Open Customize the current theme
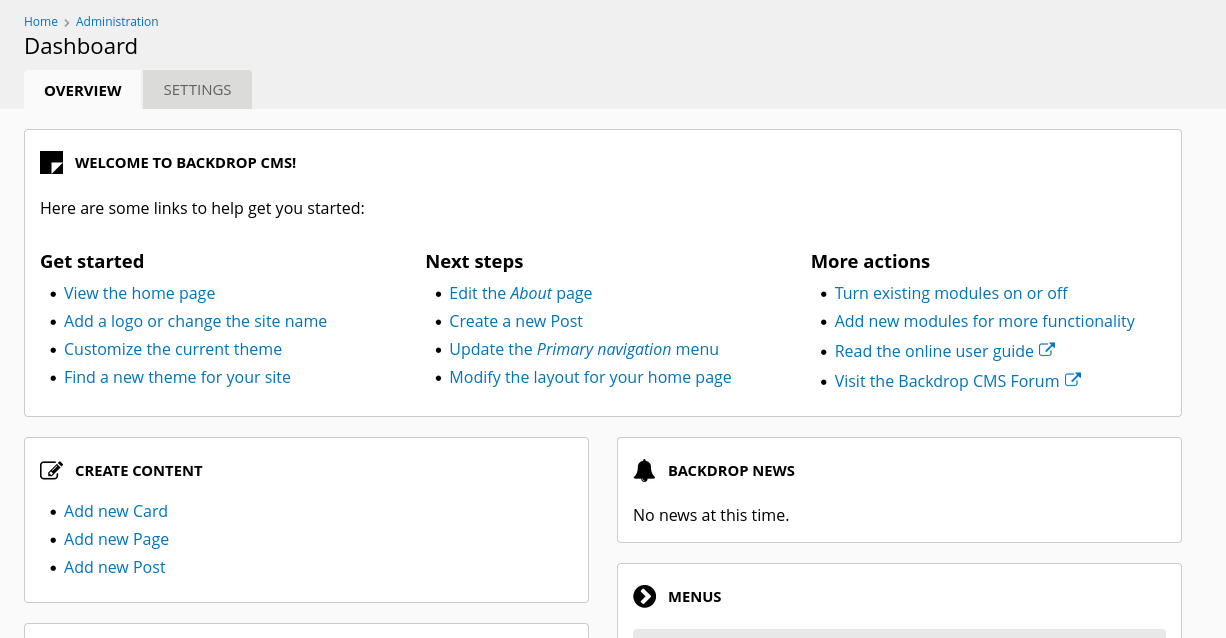This screenshot has width=1226, height=638. (x=173, y=349)
